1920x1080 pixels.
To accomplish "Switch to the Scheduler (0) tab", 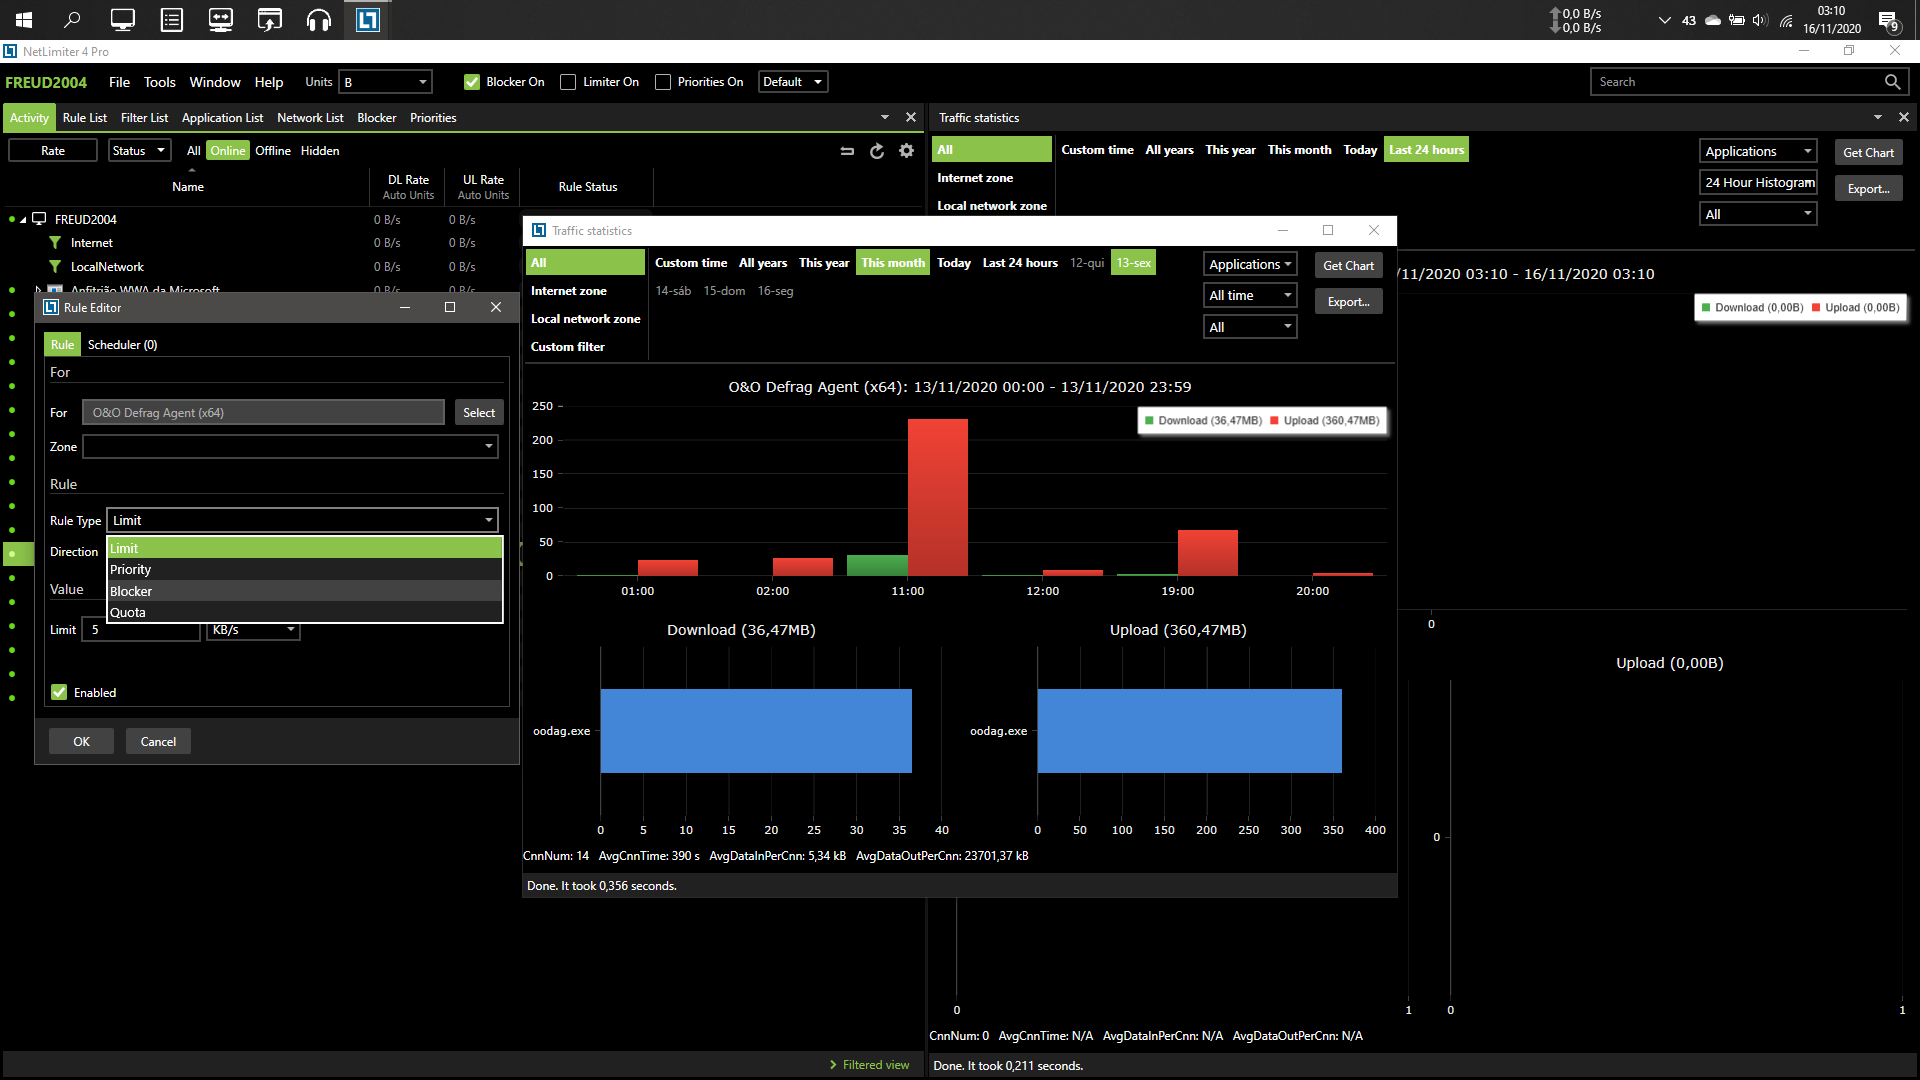I will point(122,344).
